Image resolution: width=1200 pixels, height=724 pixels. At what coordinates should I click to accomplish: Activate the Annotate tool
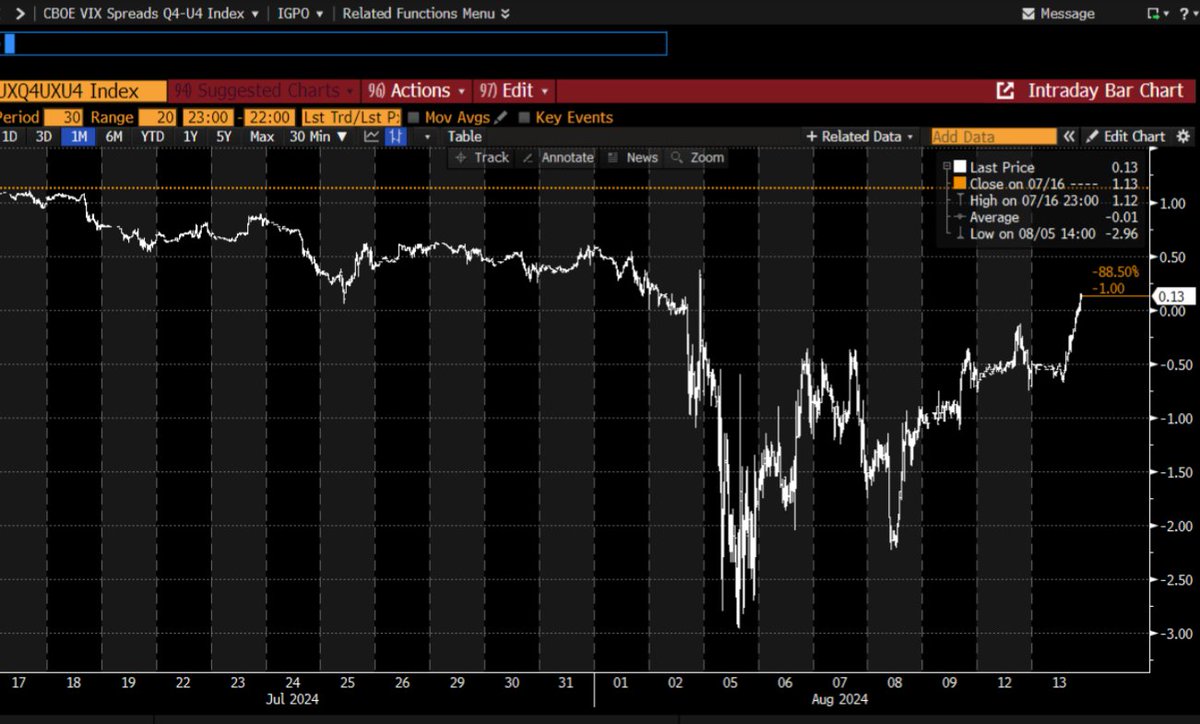[559, 157]
